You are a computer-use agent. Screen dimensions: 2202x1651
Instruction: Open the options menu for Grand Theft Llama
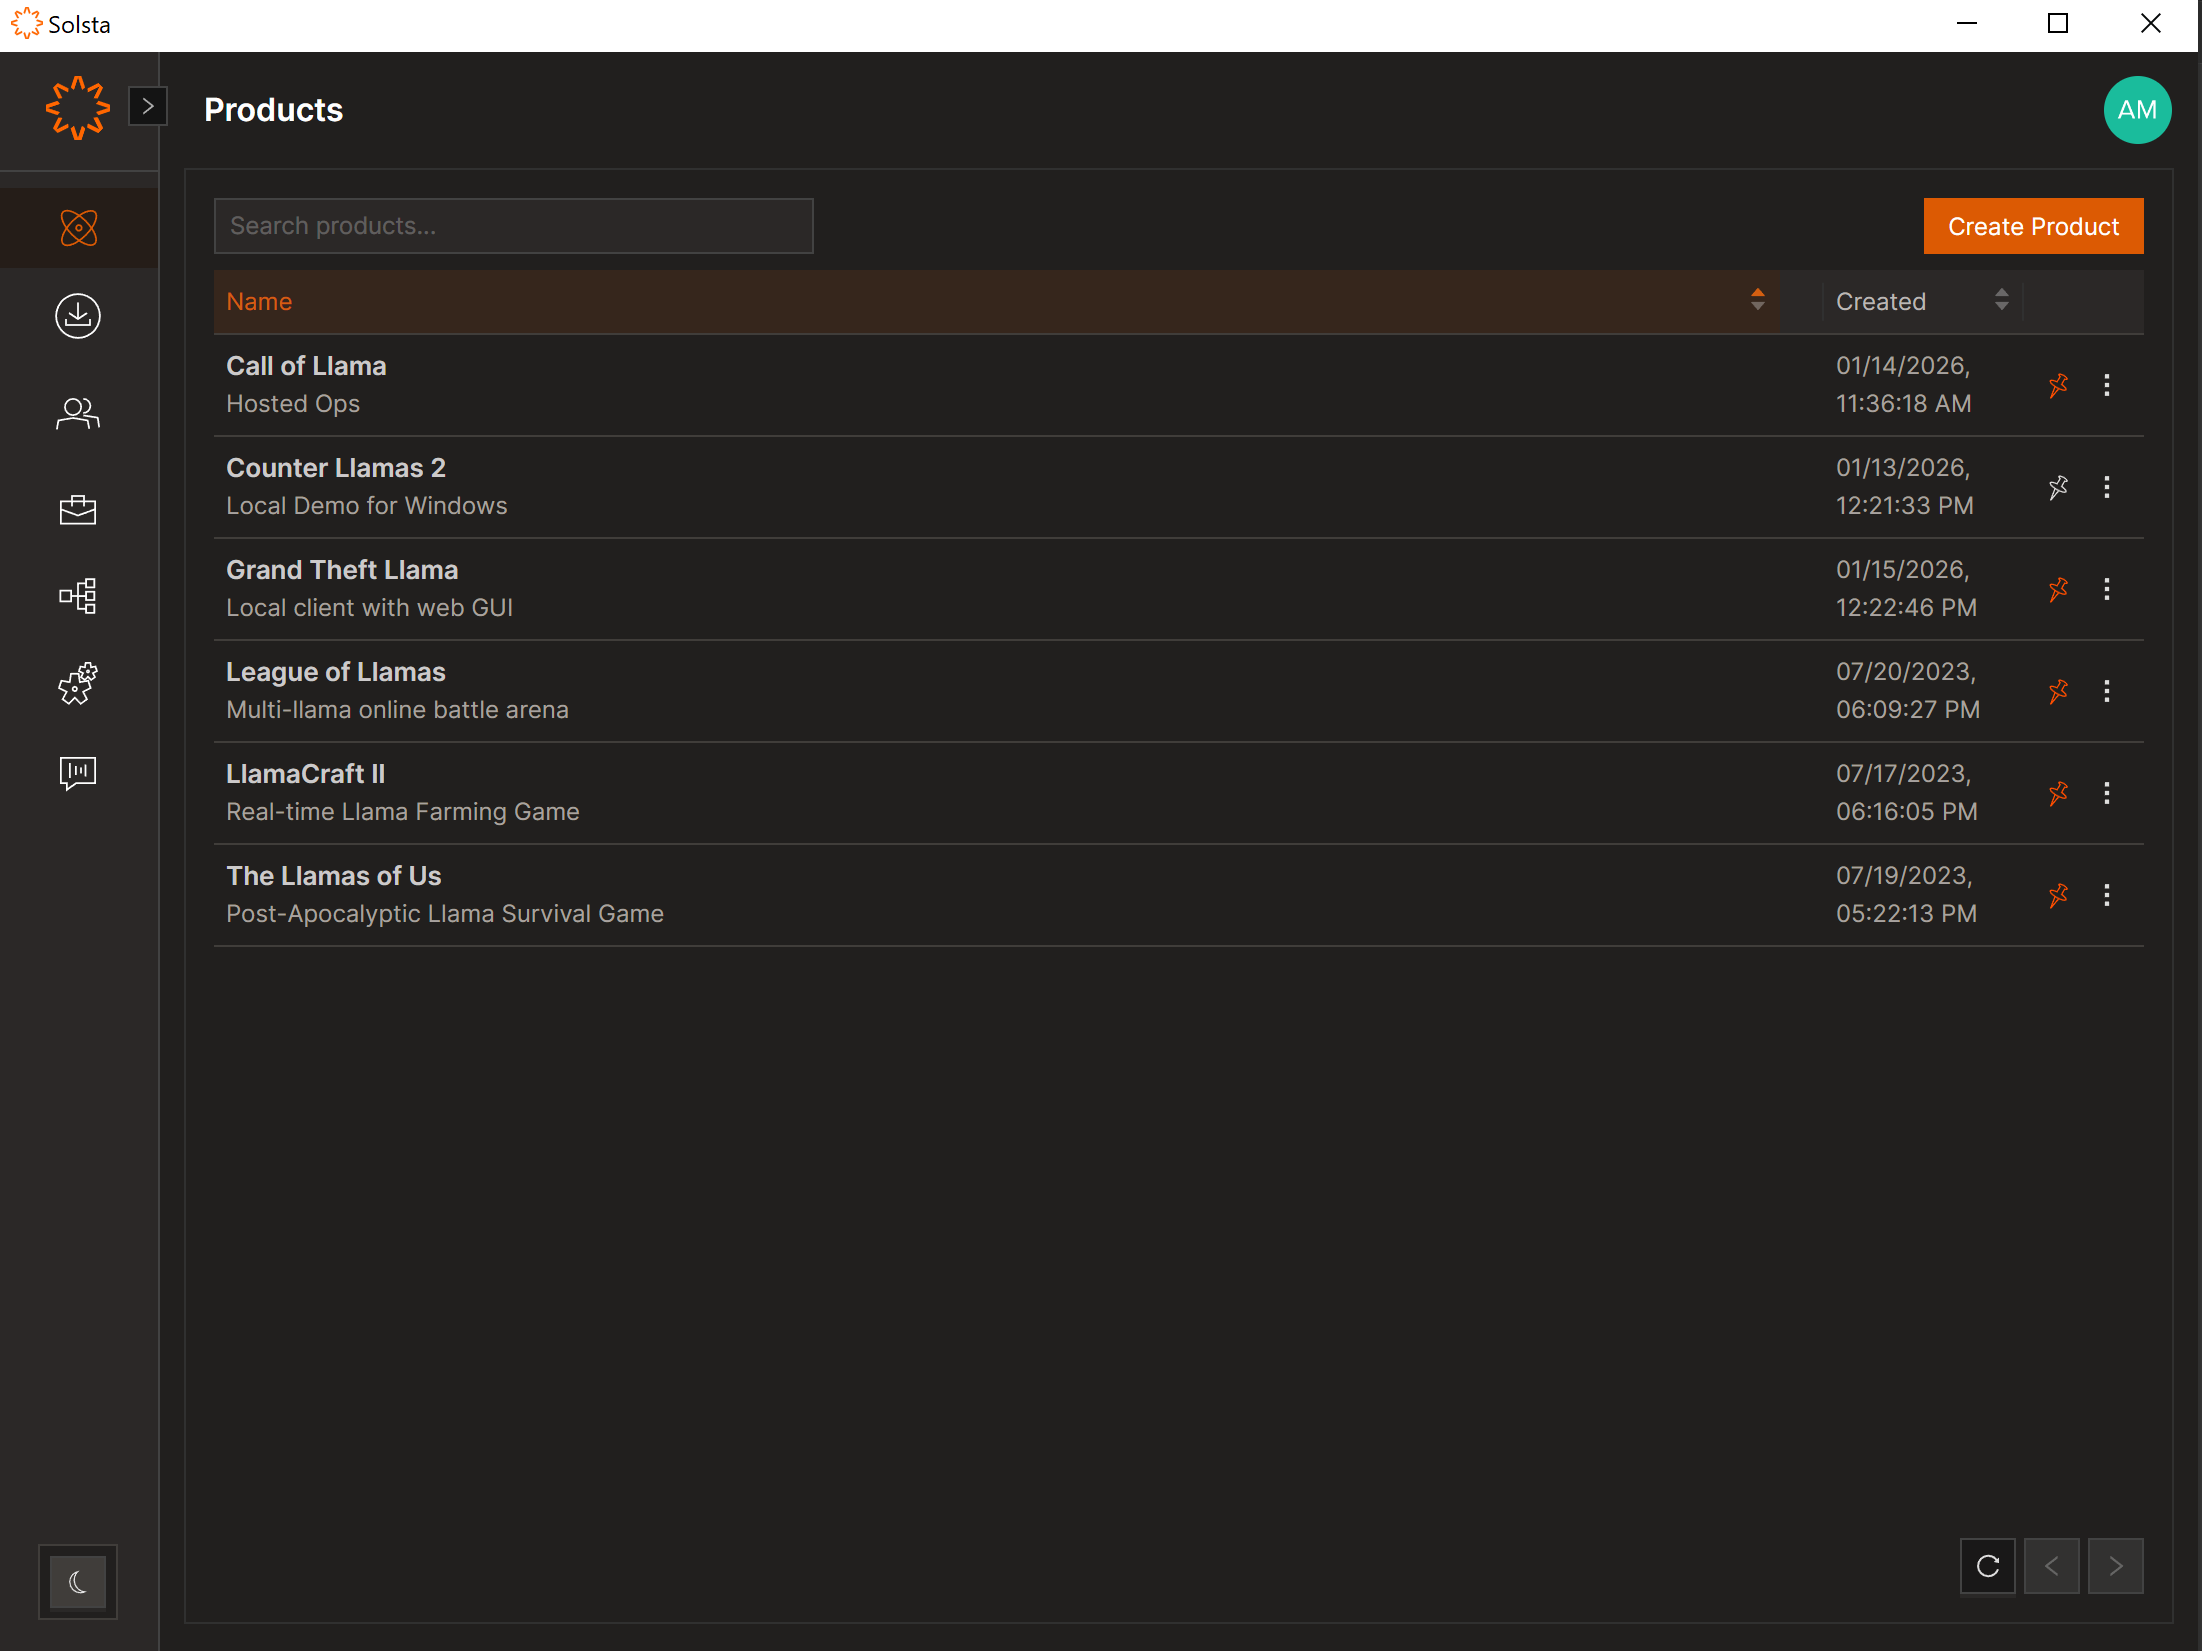coord(2106,589)
